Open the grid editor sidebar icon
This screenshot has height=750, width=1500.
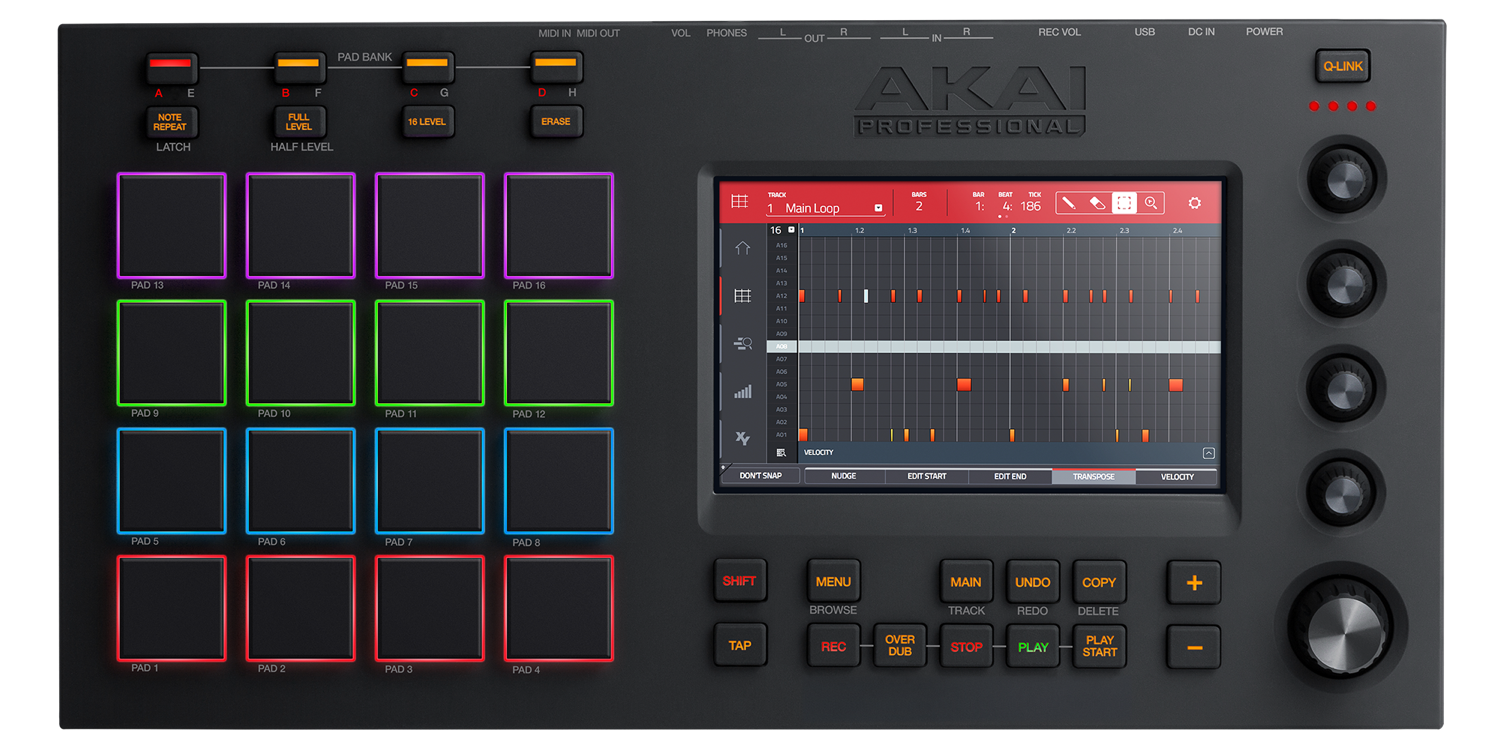pos(742,296)
